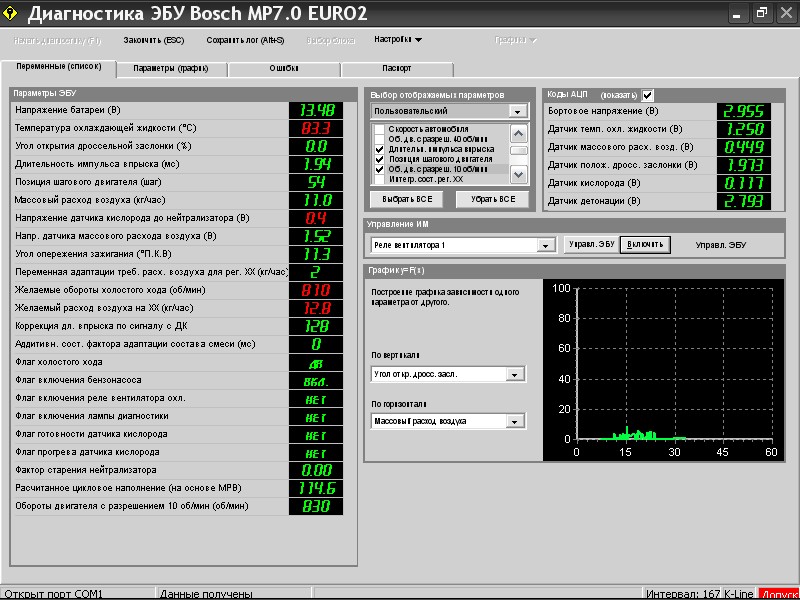Screen dimensions: 800x600
Task: Click Угол открытия дроссельной заслонки (%) label
Action: point(103,146)
